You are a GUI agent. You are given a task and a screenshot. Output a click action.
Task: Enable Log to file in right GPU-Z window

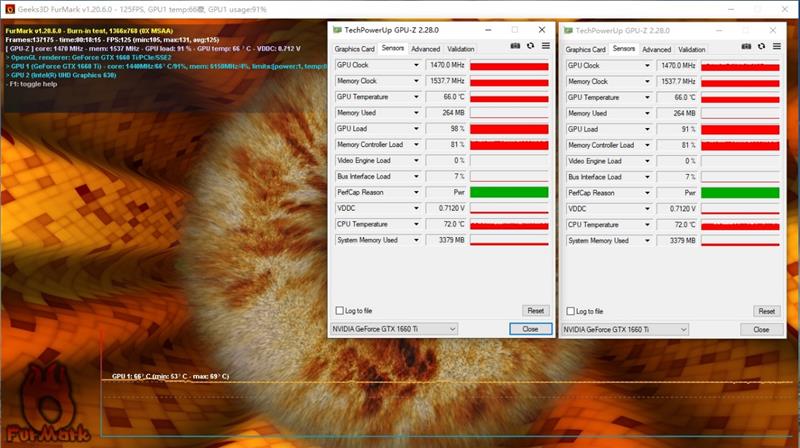pos(569,311)
